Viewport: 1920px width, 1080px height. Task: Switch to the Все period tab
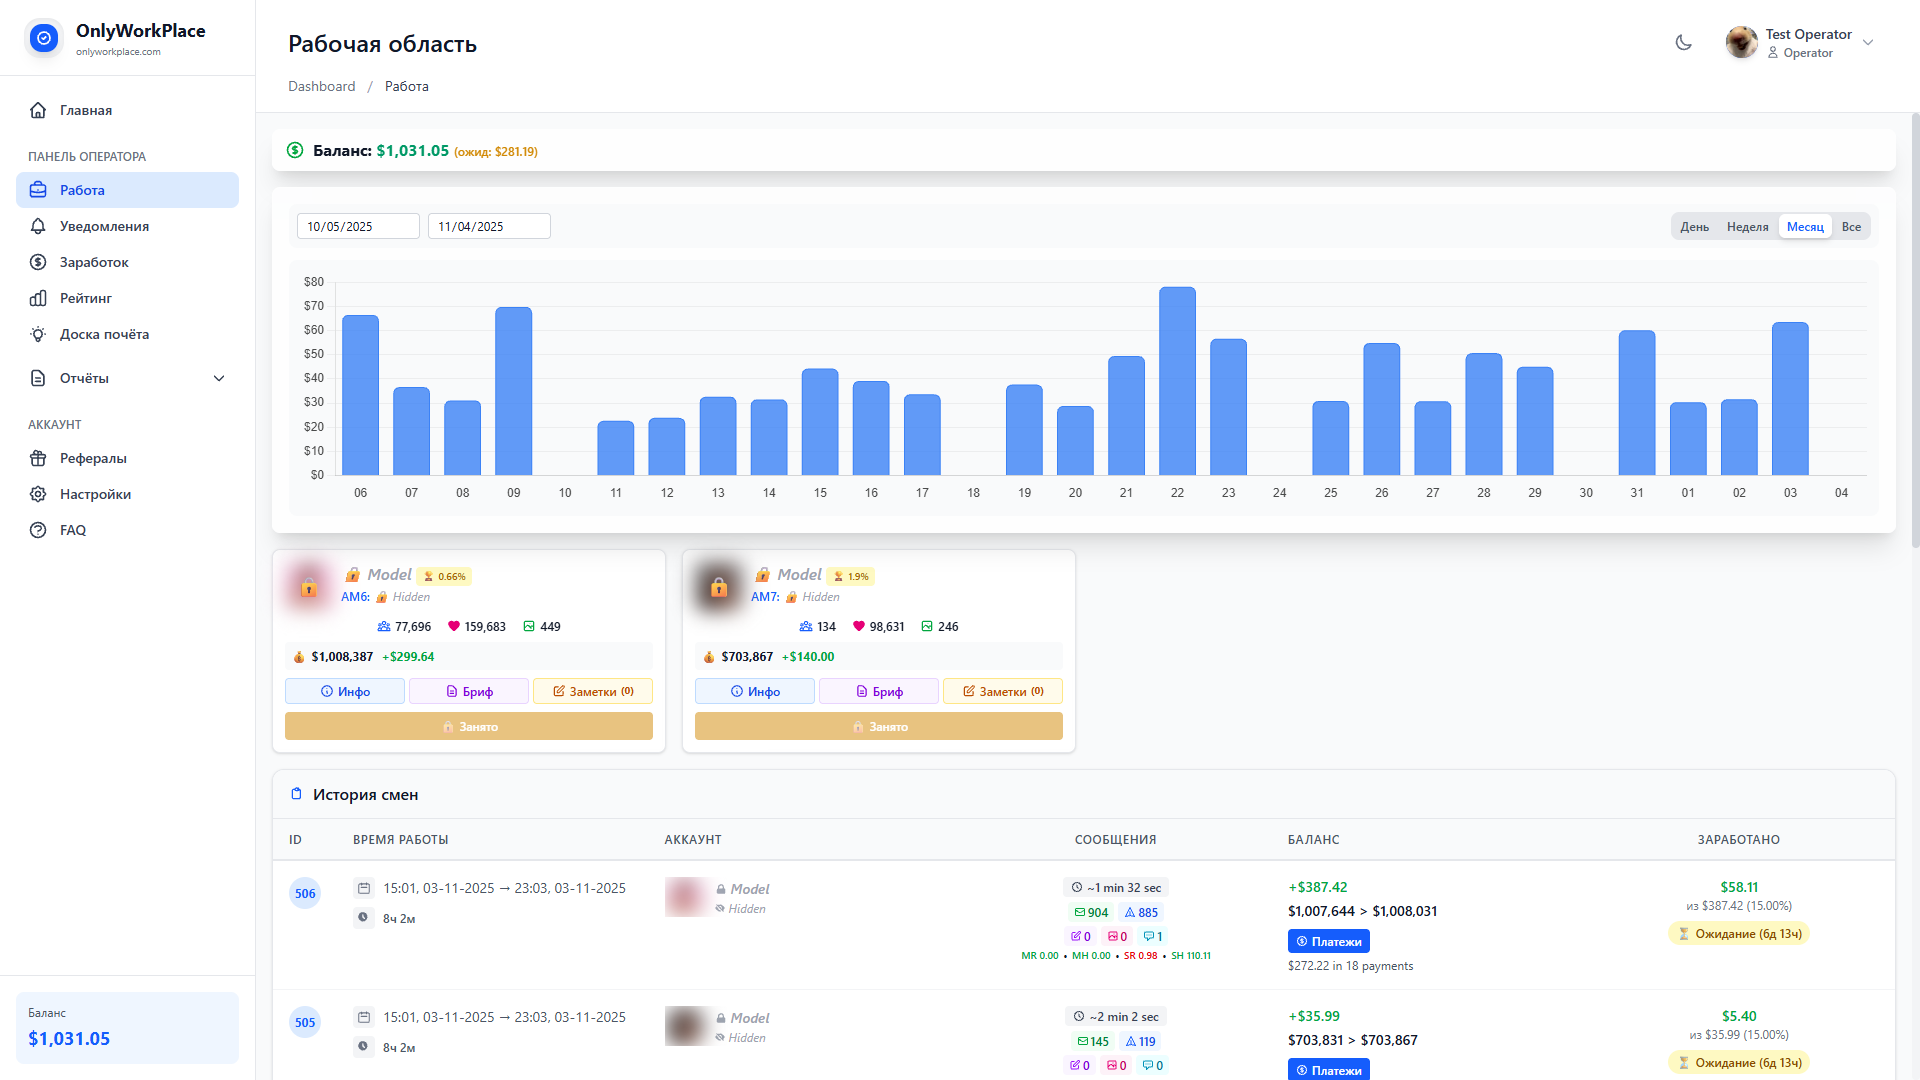(x=1851, y=226)
